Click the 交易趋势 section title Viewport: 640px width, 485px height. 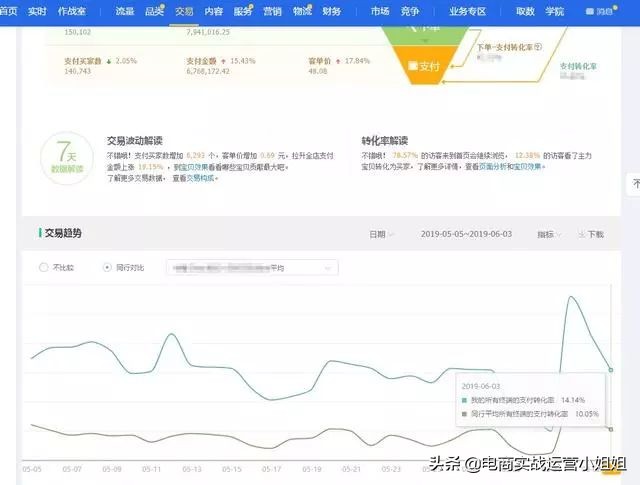pyautogui.click(x=63, y=233)
